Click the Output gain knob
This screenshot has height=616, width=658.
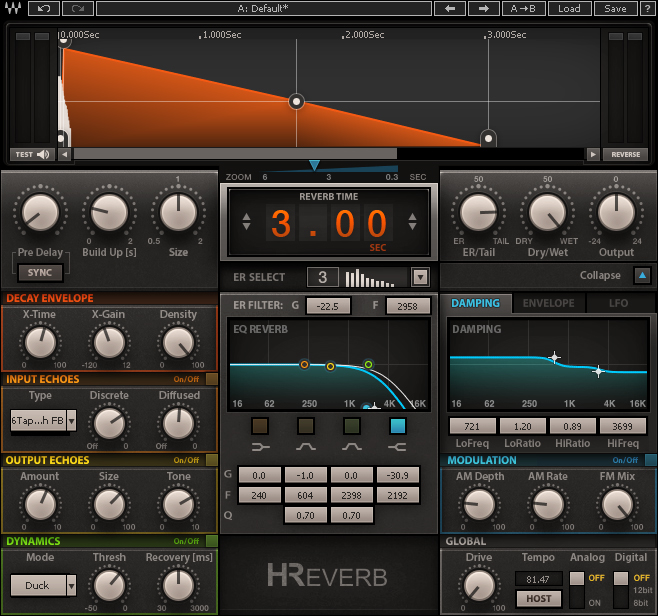point(616,213)
